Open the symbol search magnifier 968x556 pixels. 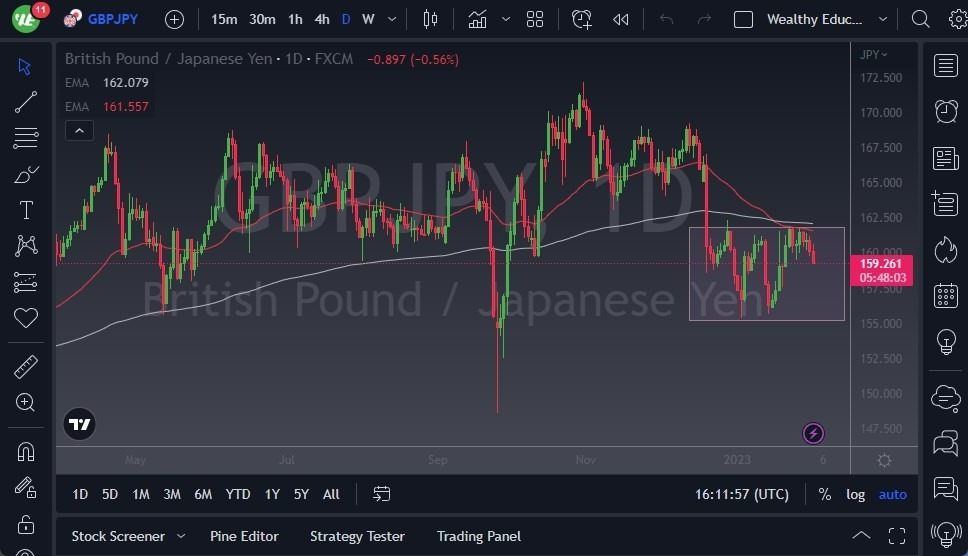[920, 19]
